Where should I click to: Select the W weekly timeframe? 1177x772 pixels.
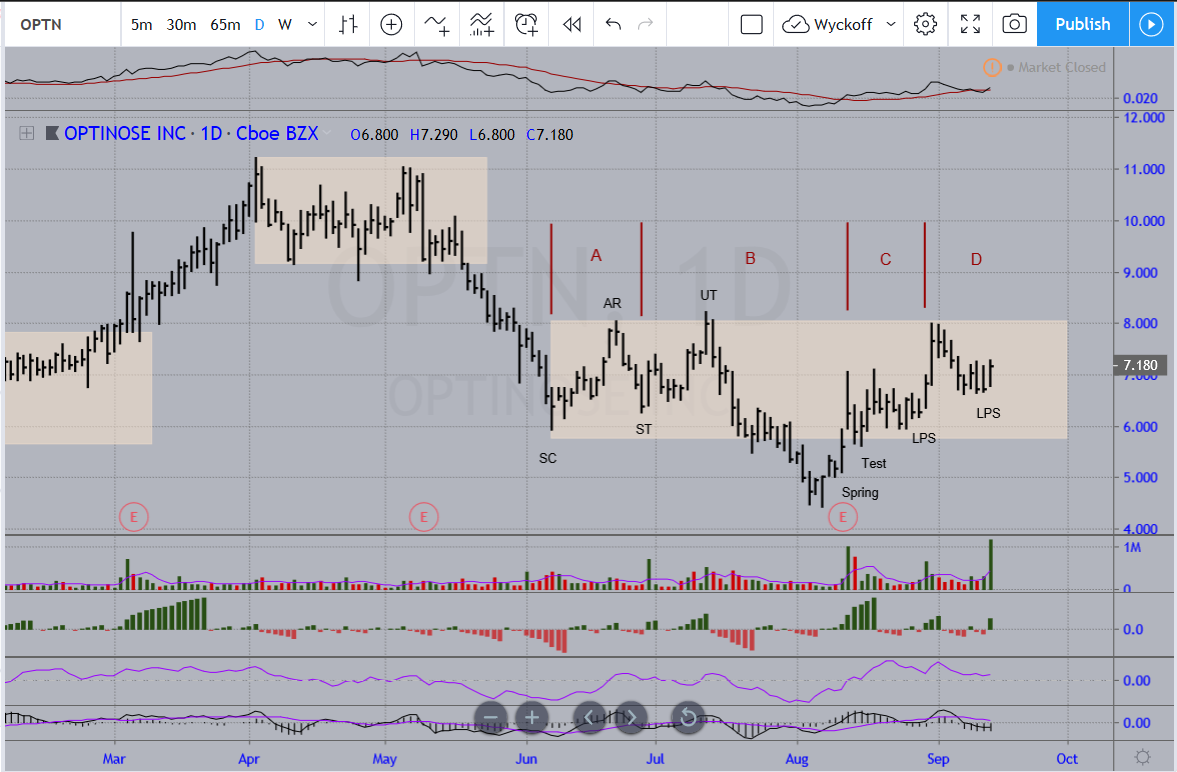285,24
